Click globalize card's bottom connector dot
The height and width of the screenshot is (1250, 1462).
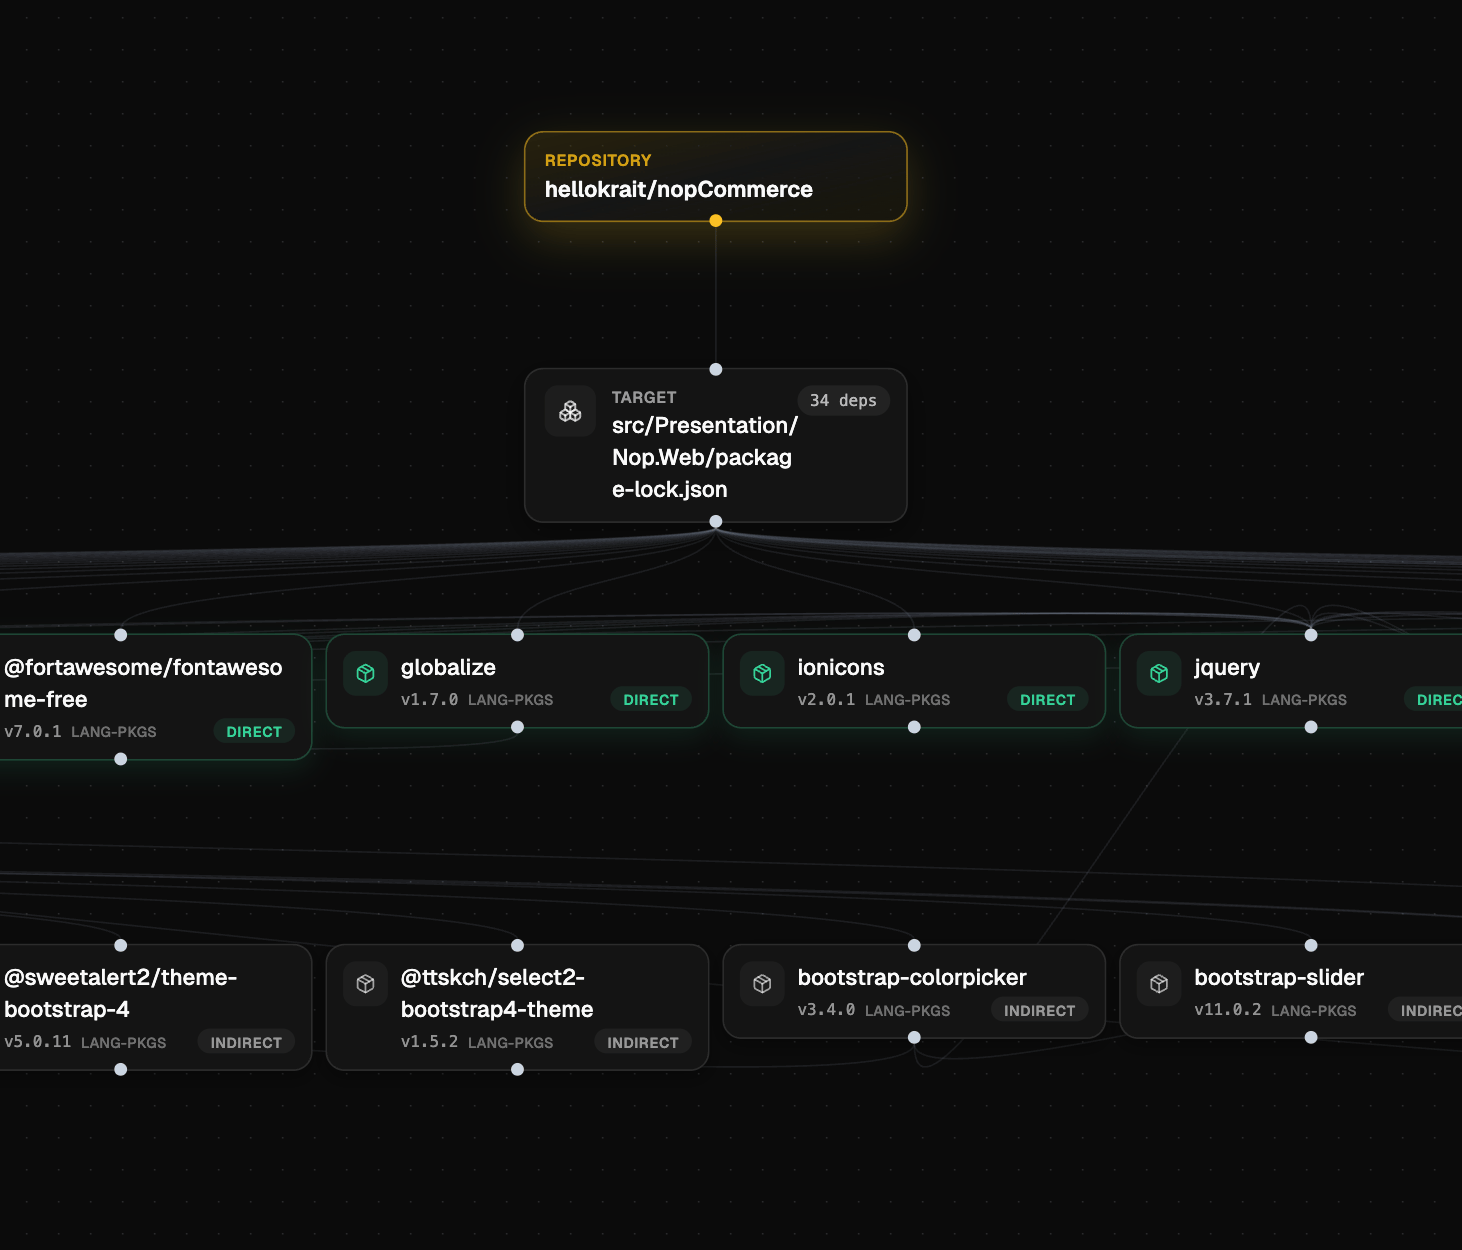click(x=517, y=727)
